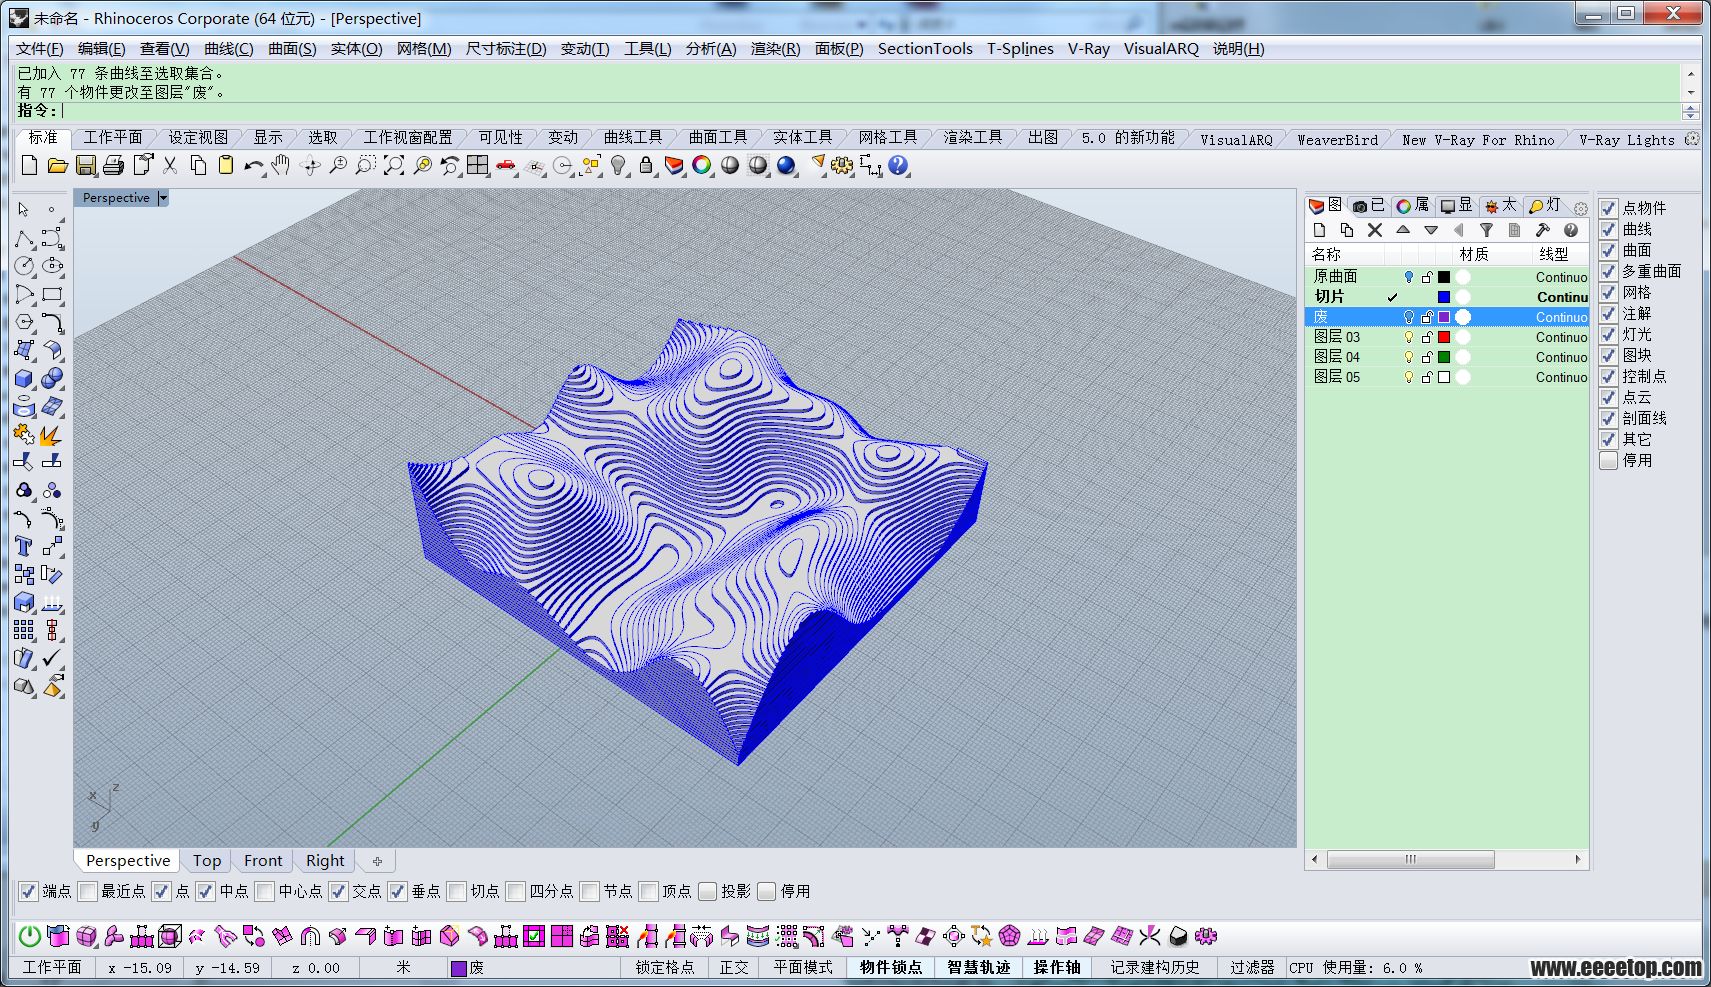Click the layer tools hammer icon
This screenshot has width=1711, height=987.
(1543, 230)
